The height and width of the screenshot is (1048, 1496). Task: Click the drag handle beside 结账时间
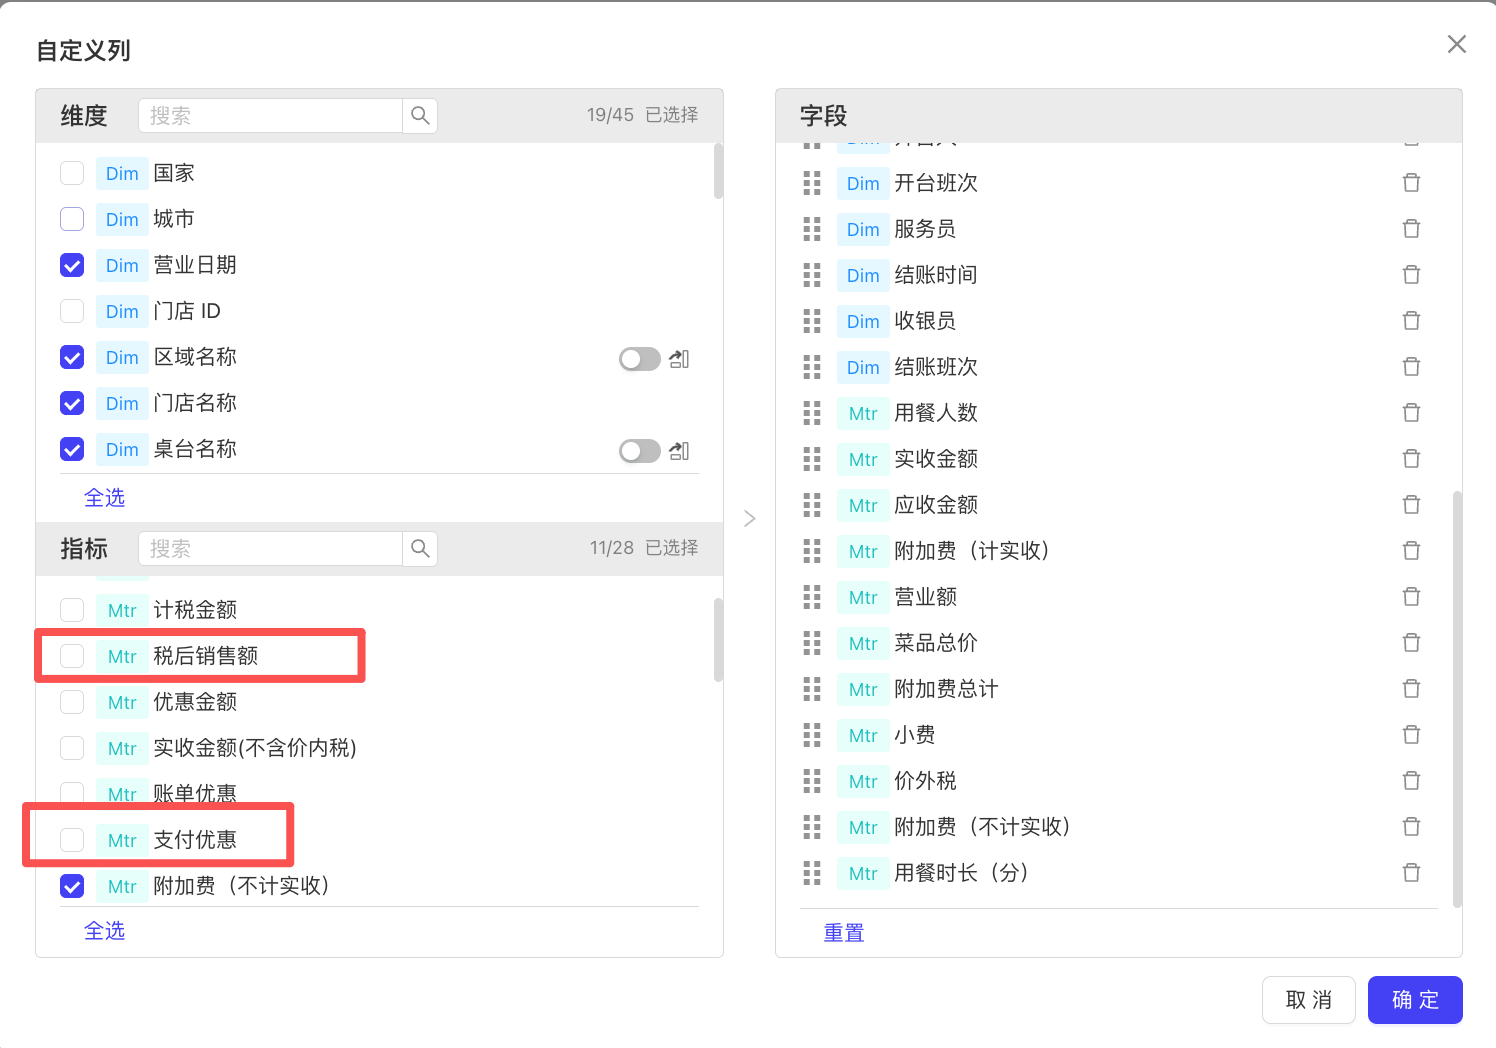pos(812,275)
